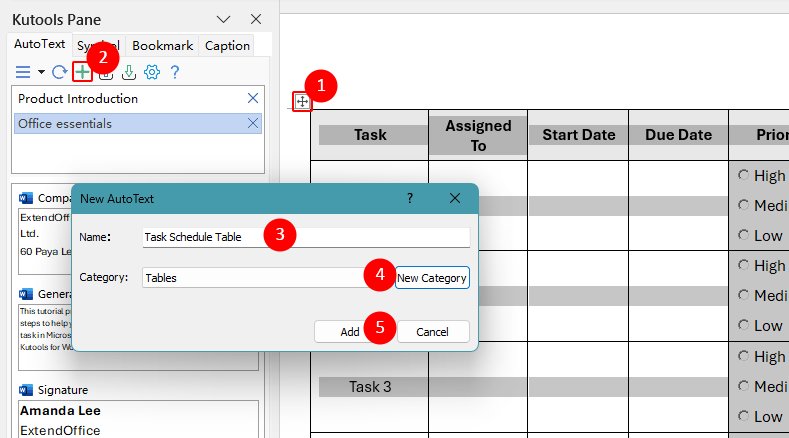This screenshot has height=438, width=789.
Task: Open AutoText settings gear icon
Action: 151,72
